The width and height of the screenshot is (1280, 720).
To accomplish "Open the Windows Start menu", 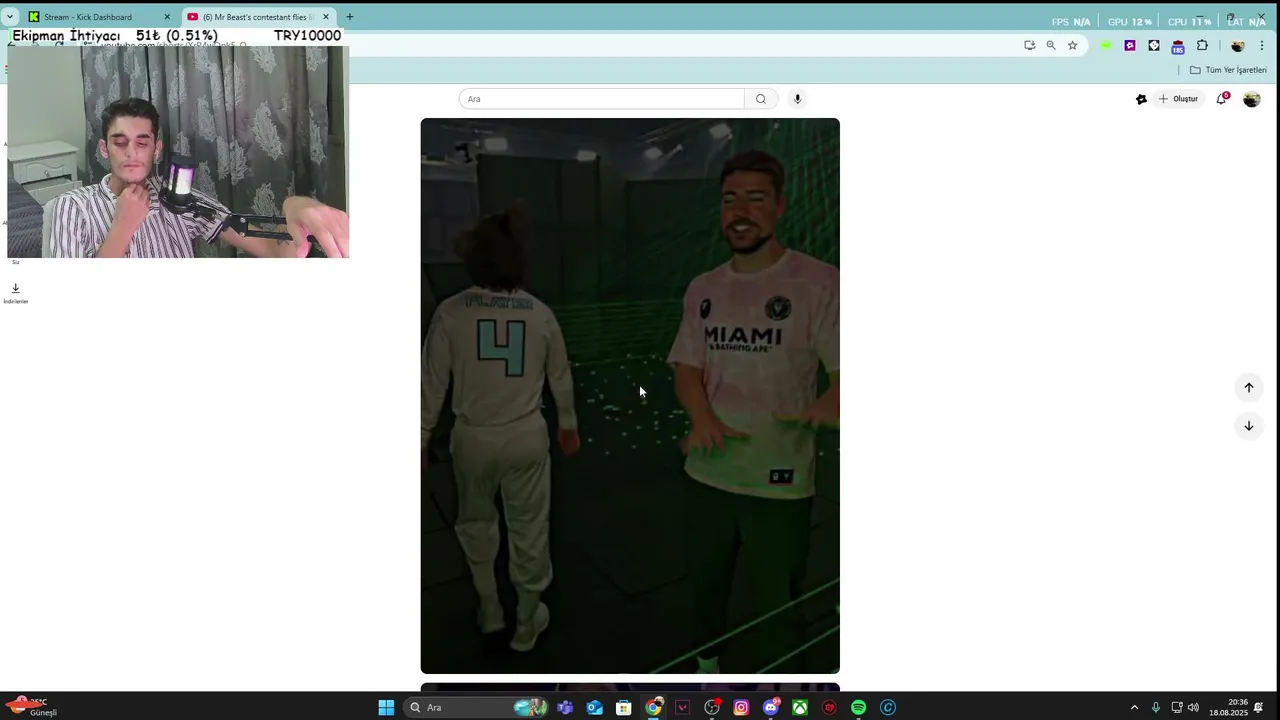I will [x=386, y=708].
